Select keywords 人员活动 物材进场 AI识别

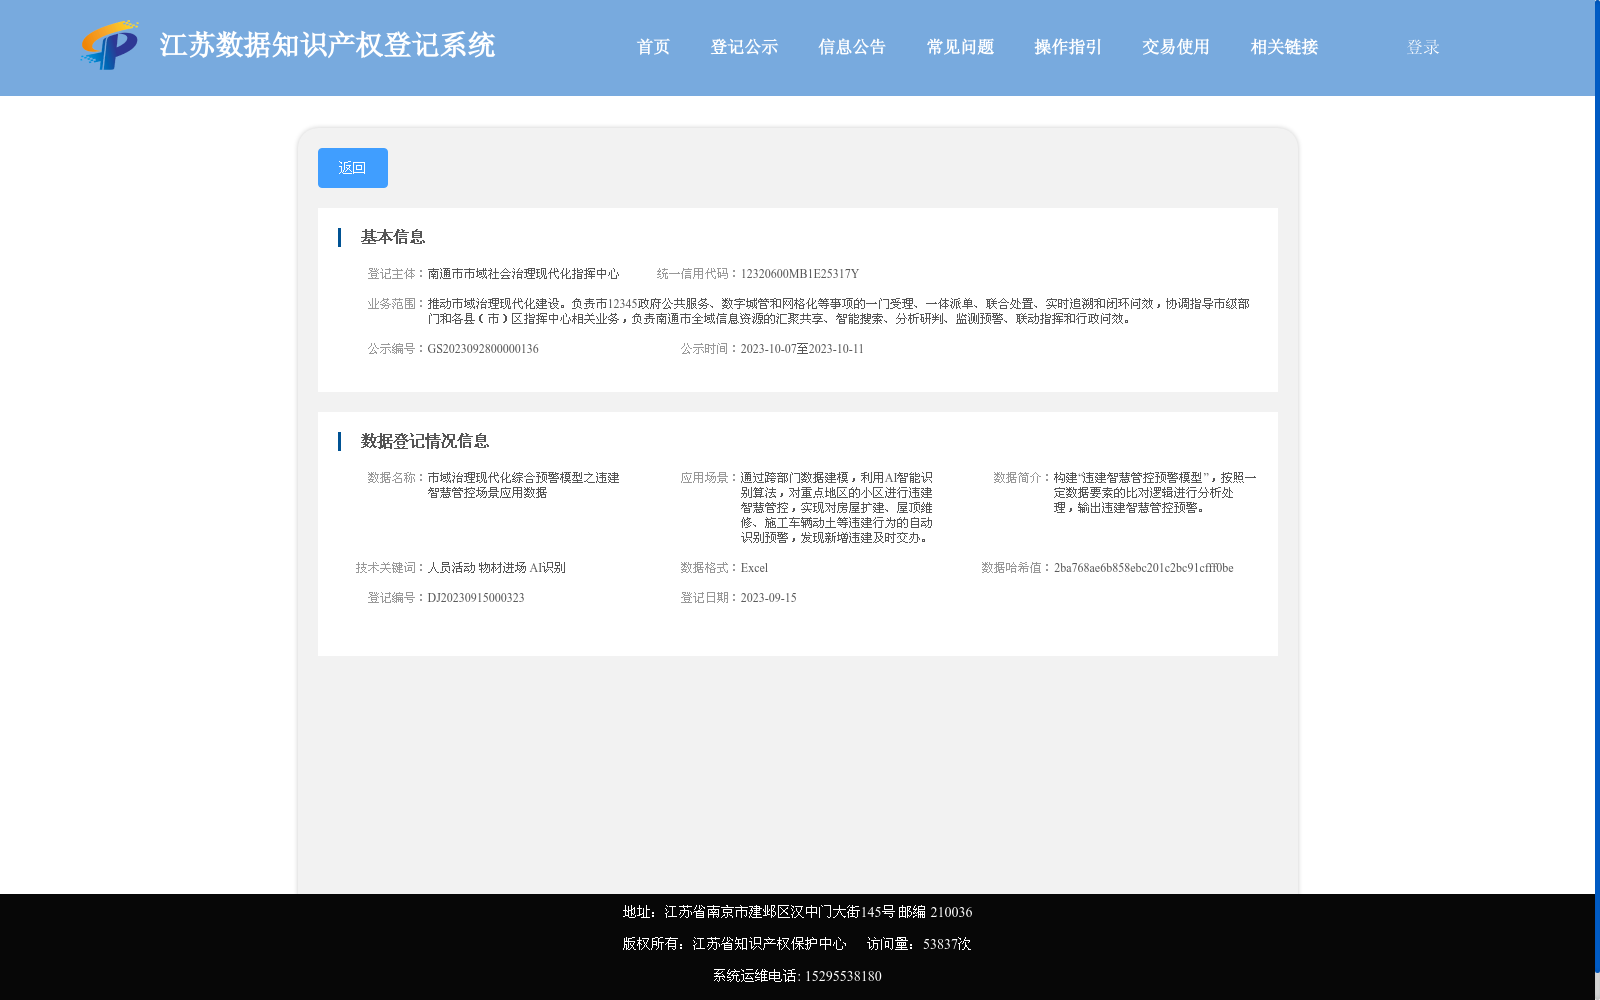[496, 568]
